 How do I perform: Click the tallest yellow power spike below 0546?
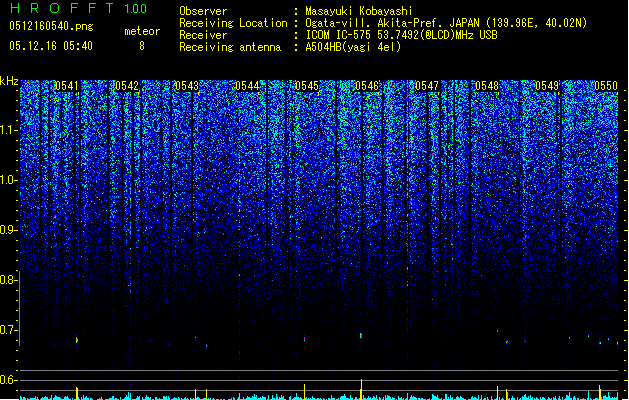361,388
